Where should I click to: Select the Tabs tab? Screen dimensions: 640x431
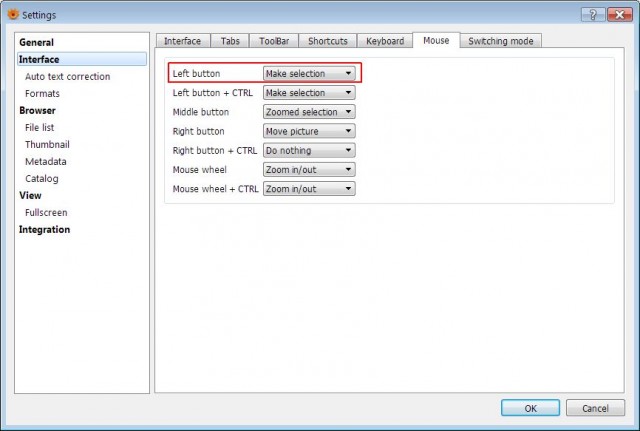click(230, 41)
